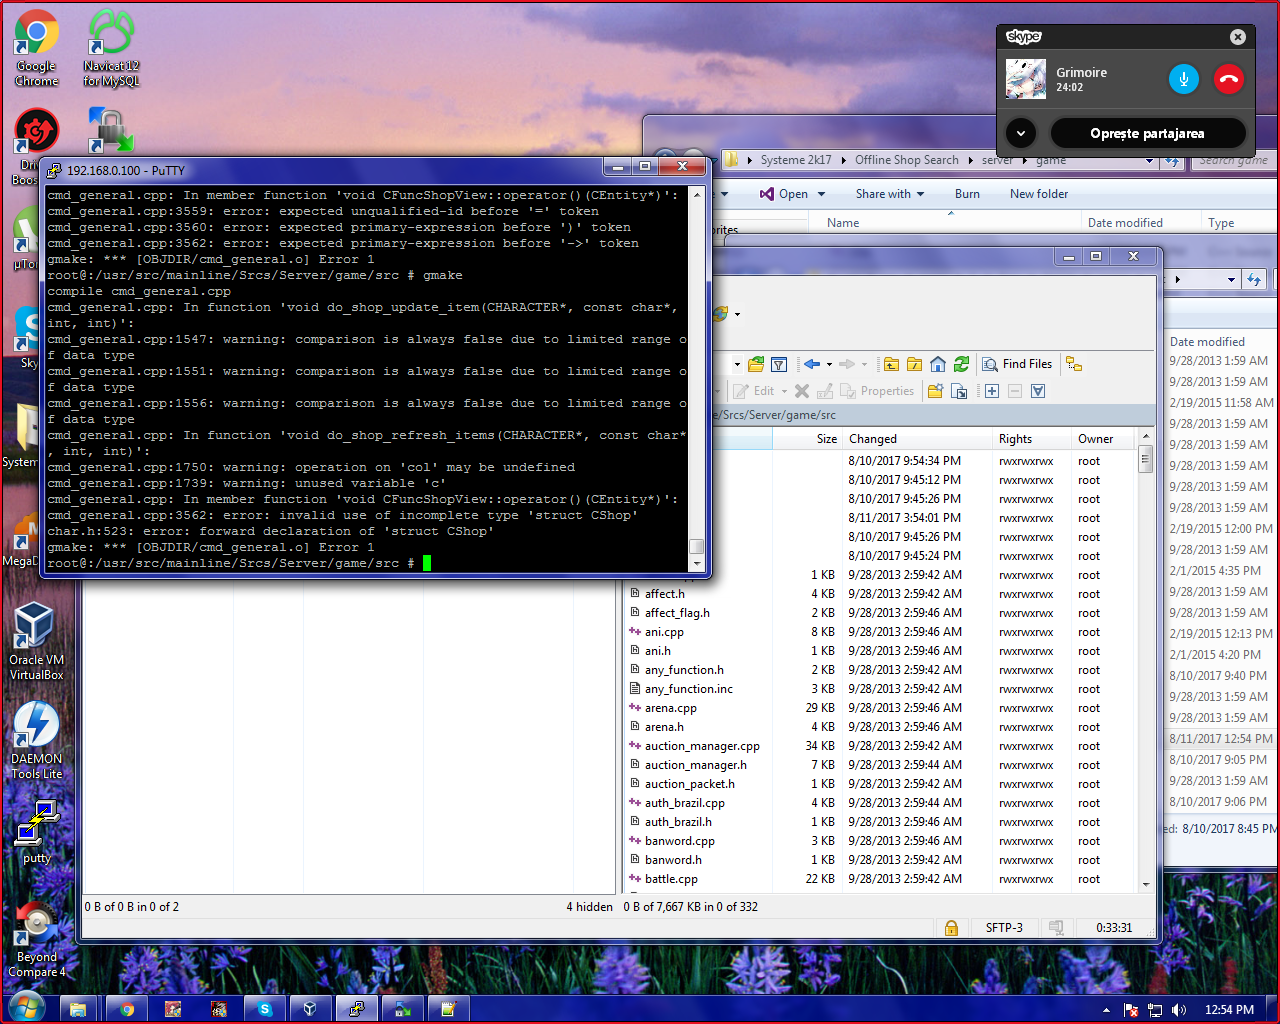Click the select files plus icon in WinSCP
The width and height of the screenshot is (1280, 1024).
point(992,391)
